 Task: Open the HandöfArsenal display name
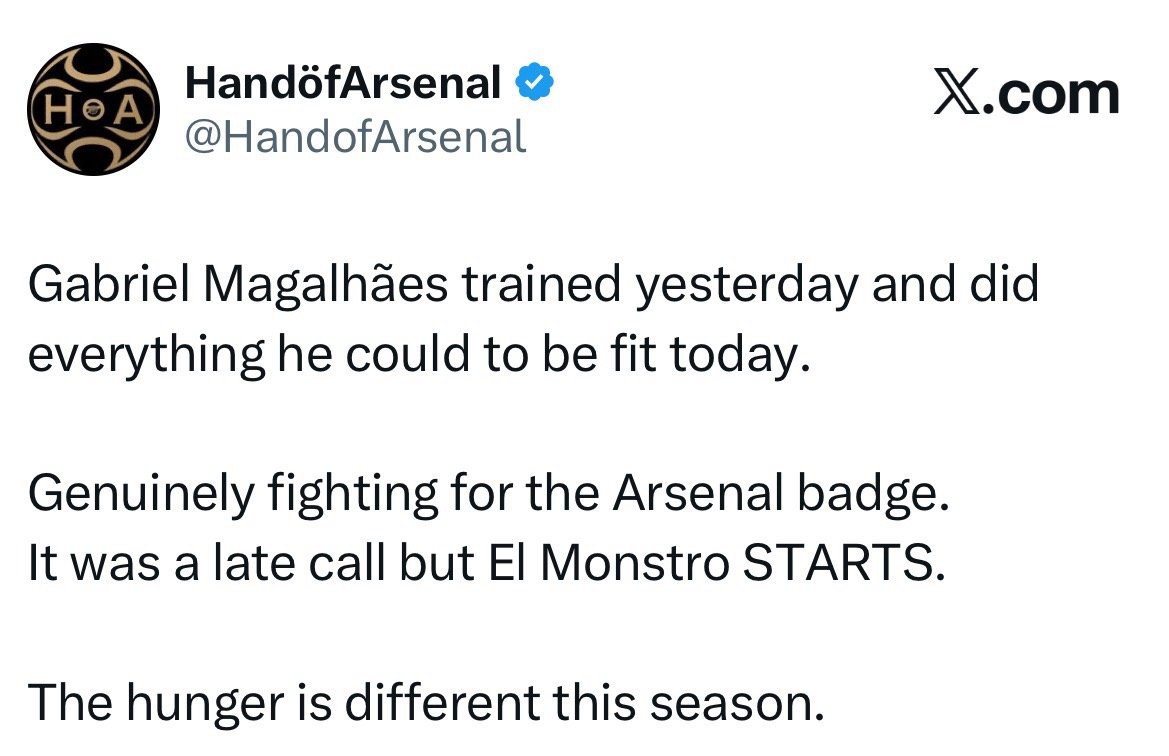click(342, 85)
